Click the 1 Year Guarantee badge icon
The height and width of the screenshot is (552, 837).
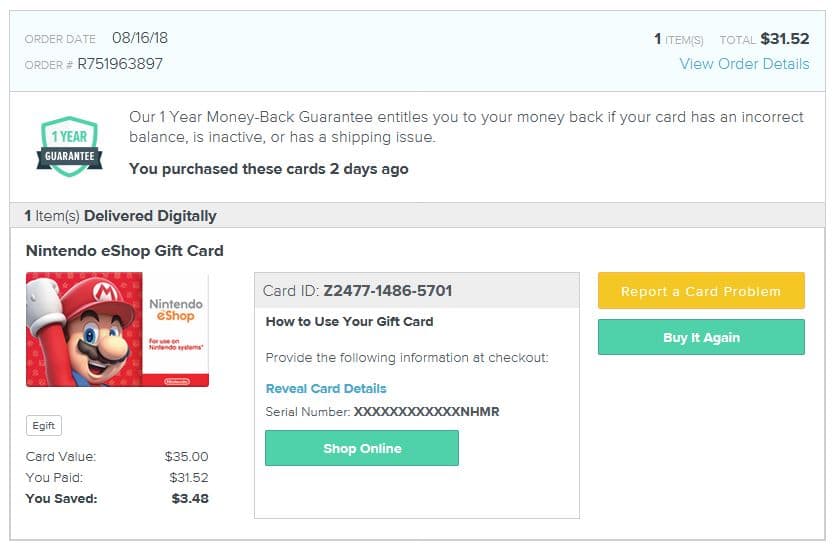pyautogui.click(x=69, y=146)
